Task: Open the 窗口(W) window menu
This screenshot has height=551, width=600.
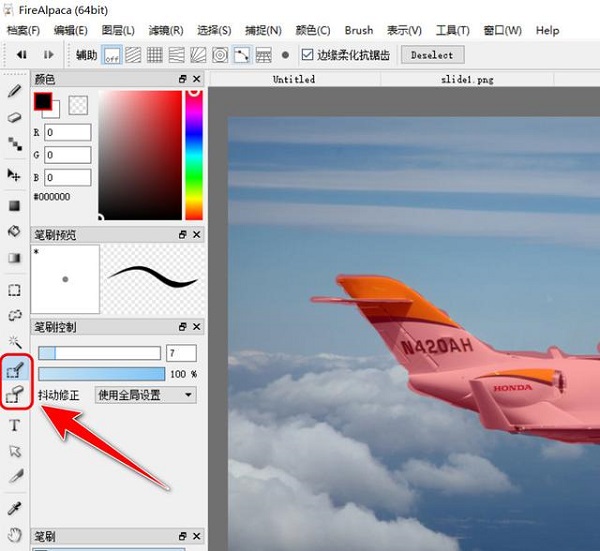Action: click(x=502, y=30)
